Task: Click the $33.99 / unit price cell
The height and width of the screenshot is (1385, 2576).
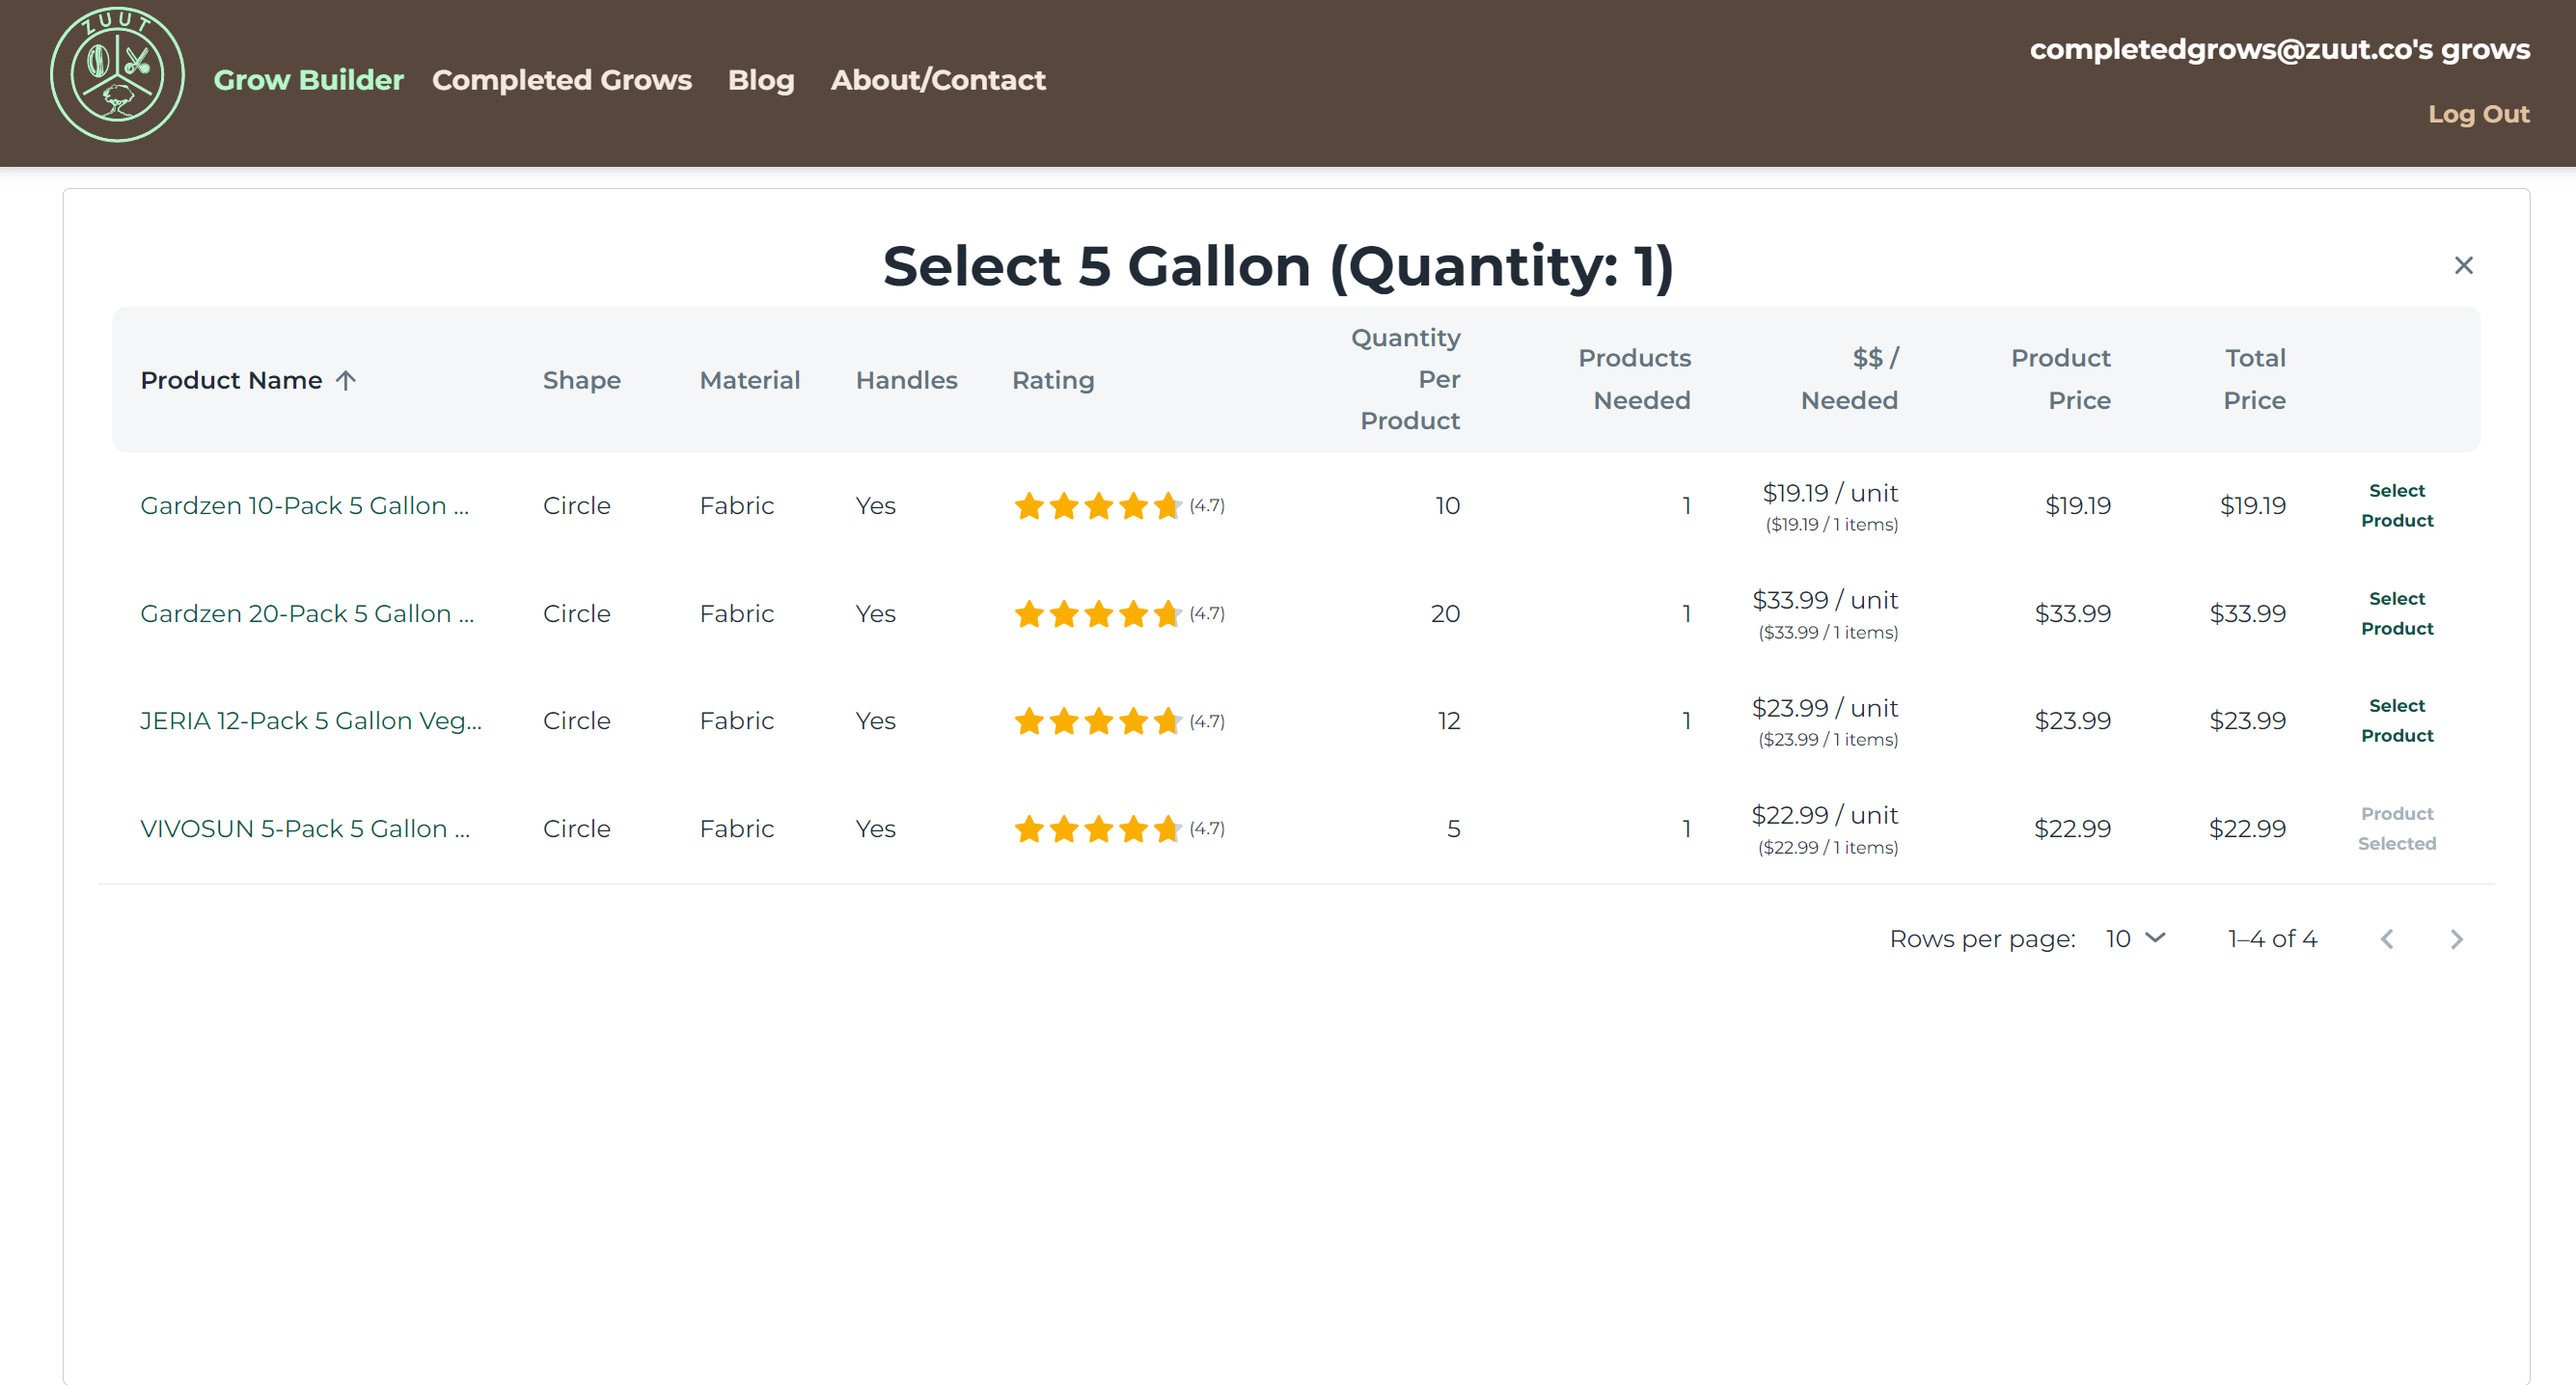Action: point(1825,614)
